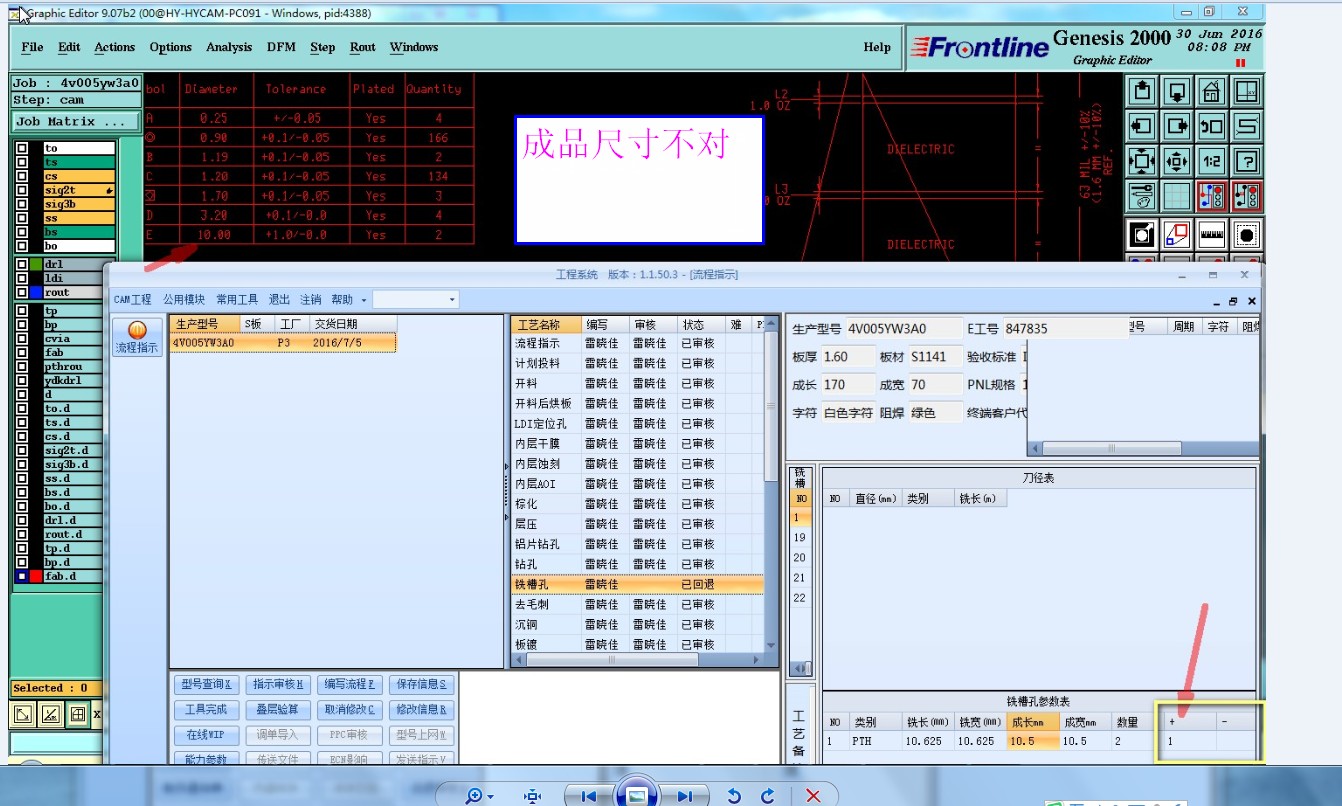Click the 1:2 zoom scale icon

pos(1211,161)
